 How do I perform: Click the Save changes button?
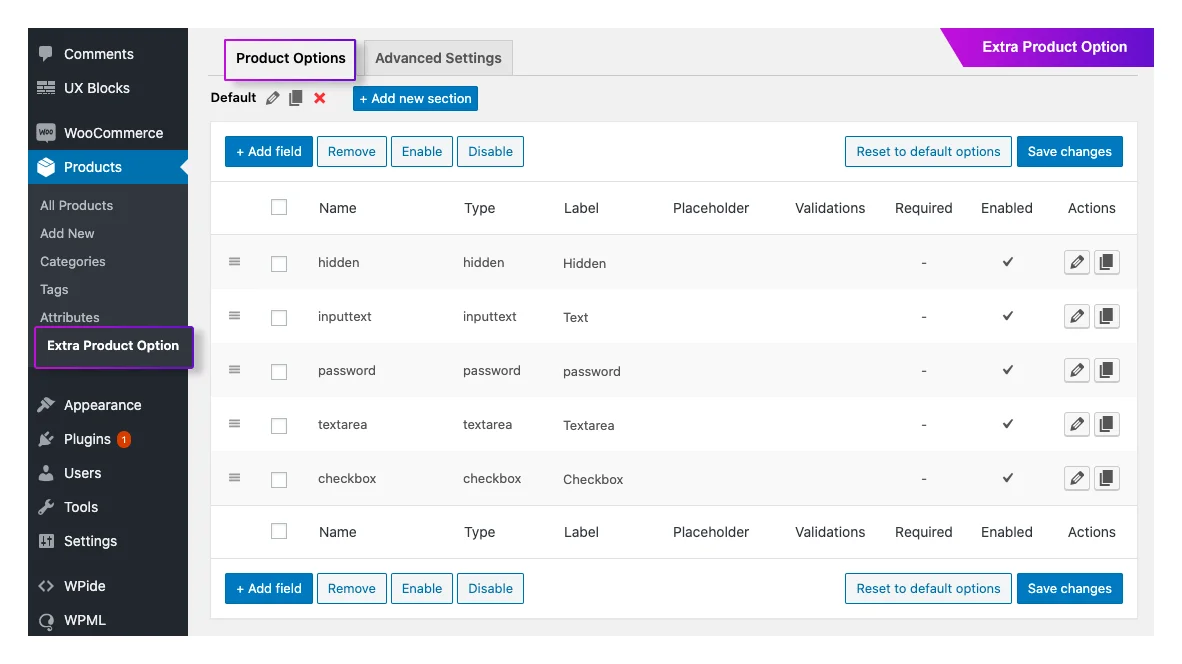(1069, 151)
